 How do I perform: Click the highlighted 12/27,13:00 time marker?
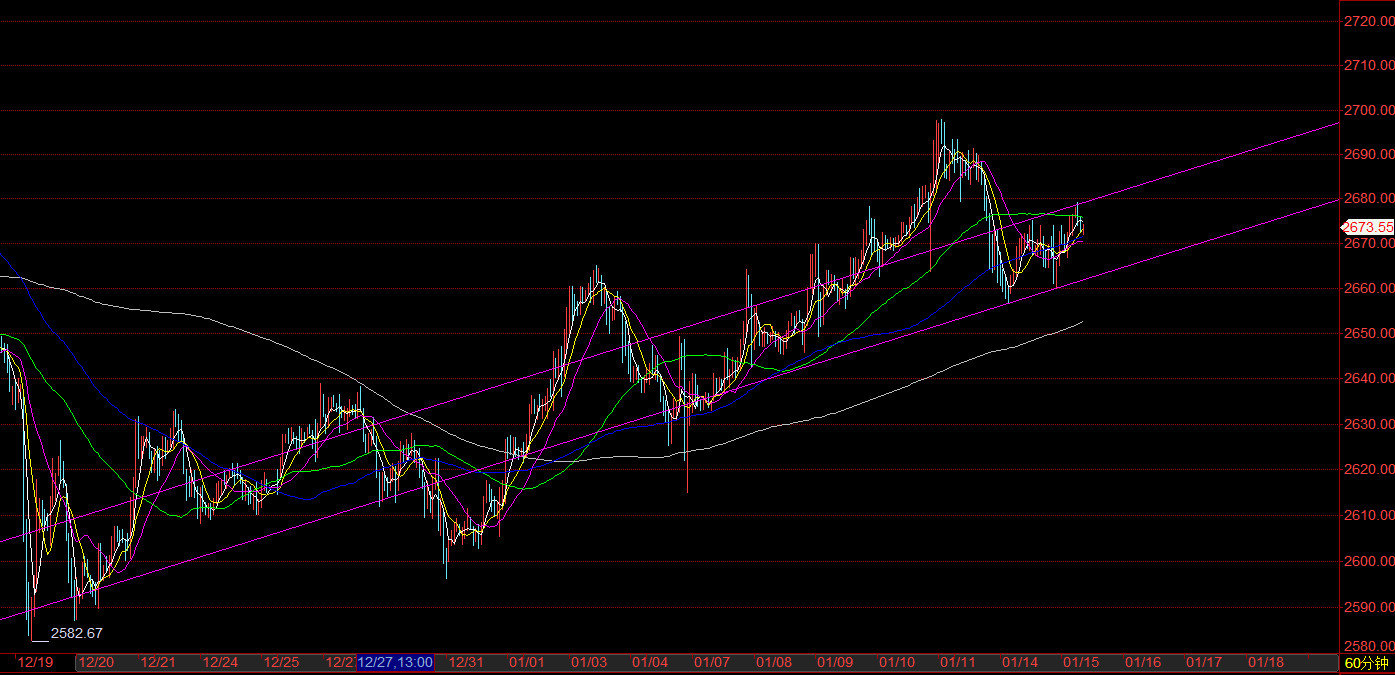click(x=395, y=662)
